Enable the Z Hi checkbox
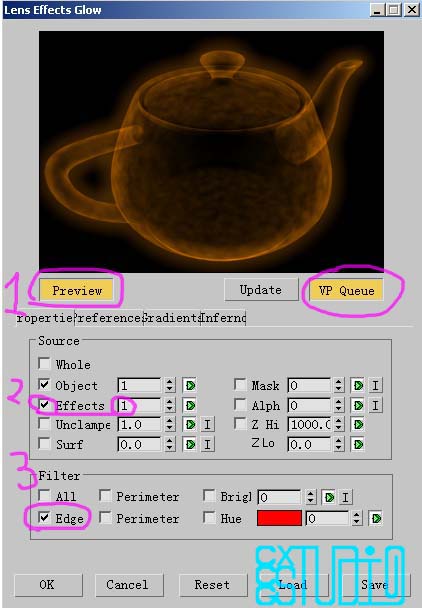 [x=240, y=424]
